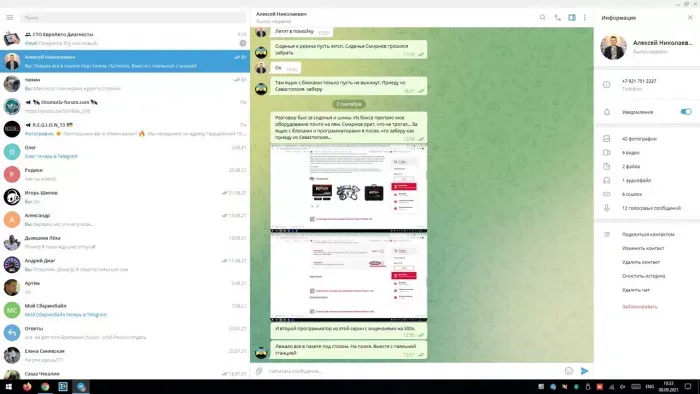Image resolution: width=700 pixels, height=394 pixels.
Task: Open Chrome from the taskbar
Action: click(45, 386)
